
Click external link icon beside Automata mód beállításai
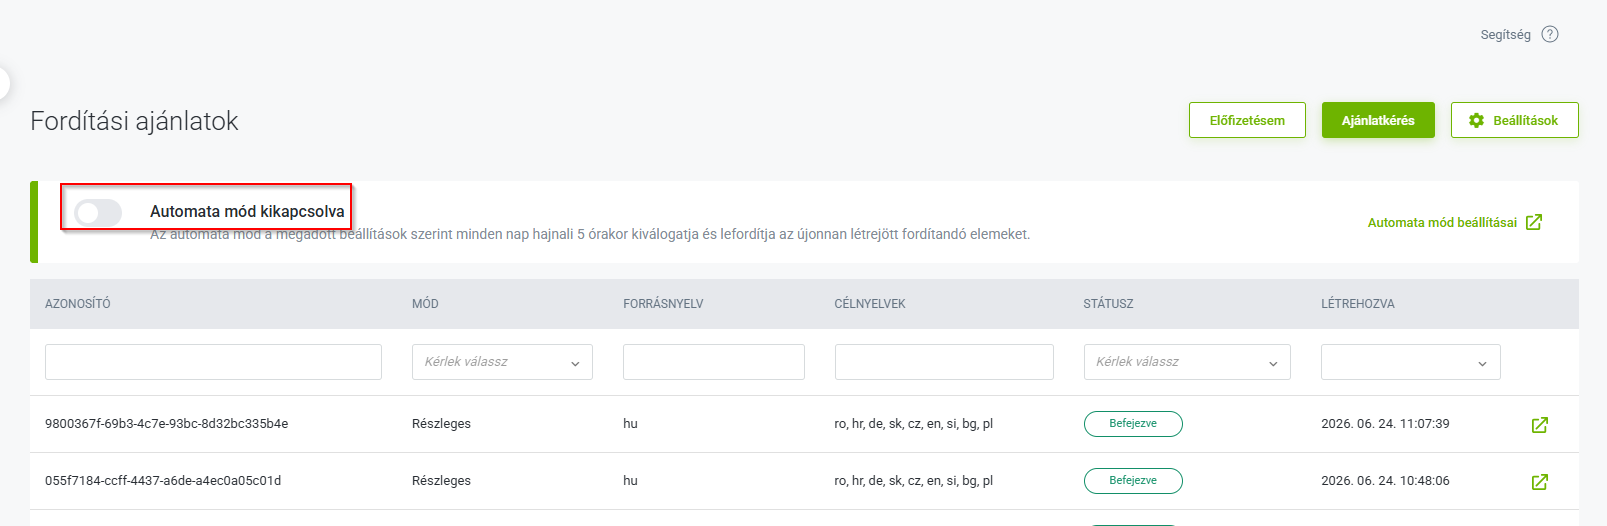[x=1534, y=222]
